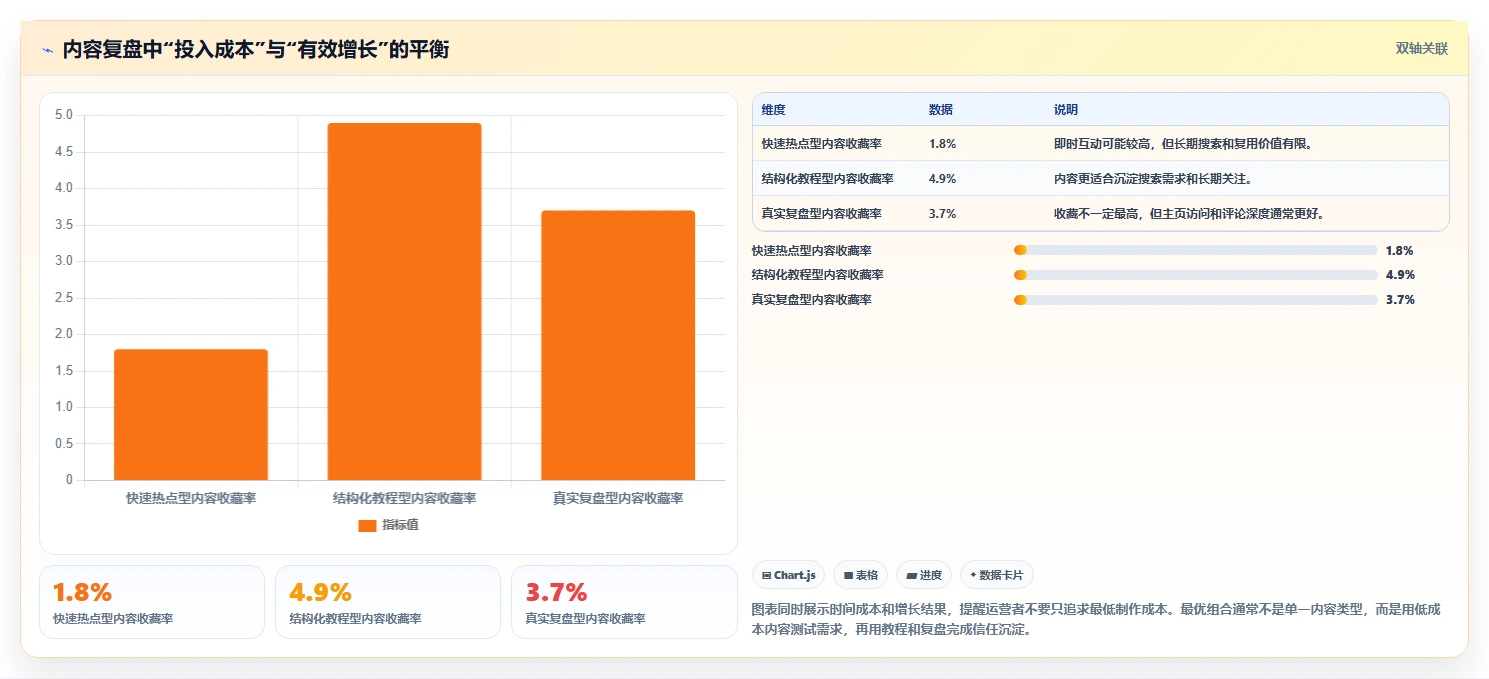
Task: Click the 维度 column header
Action: [773, 110]
